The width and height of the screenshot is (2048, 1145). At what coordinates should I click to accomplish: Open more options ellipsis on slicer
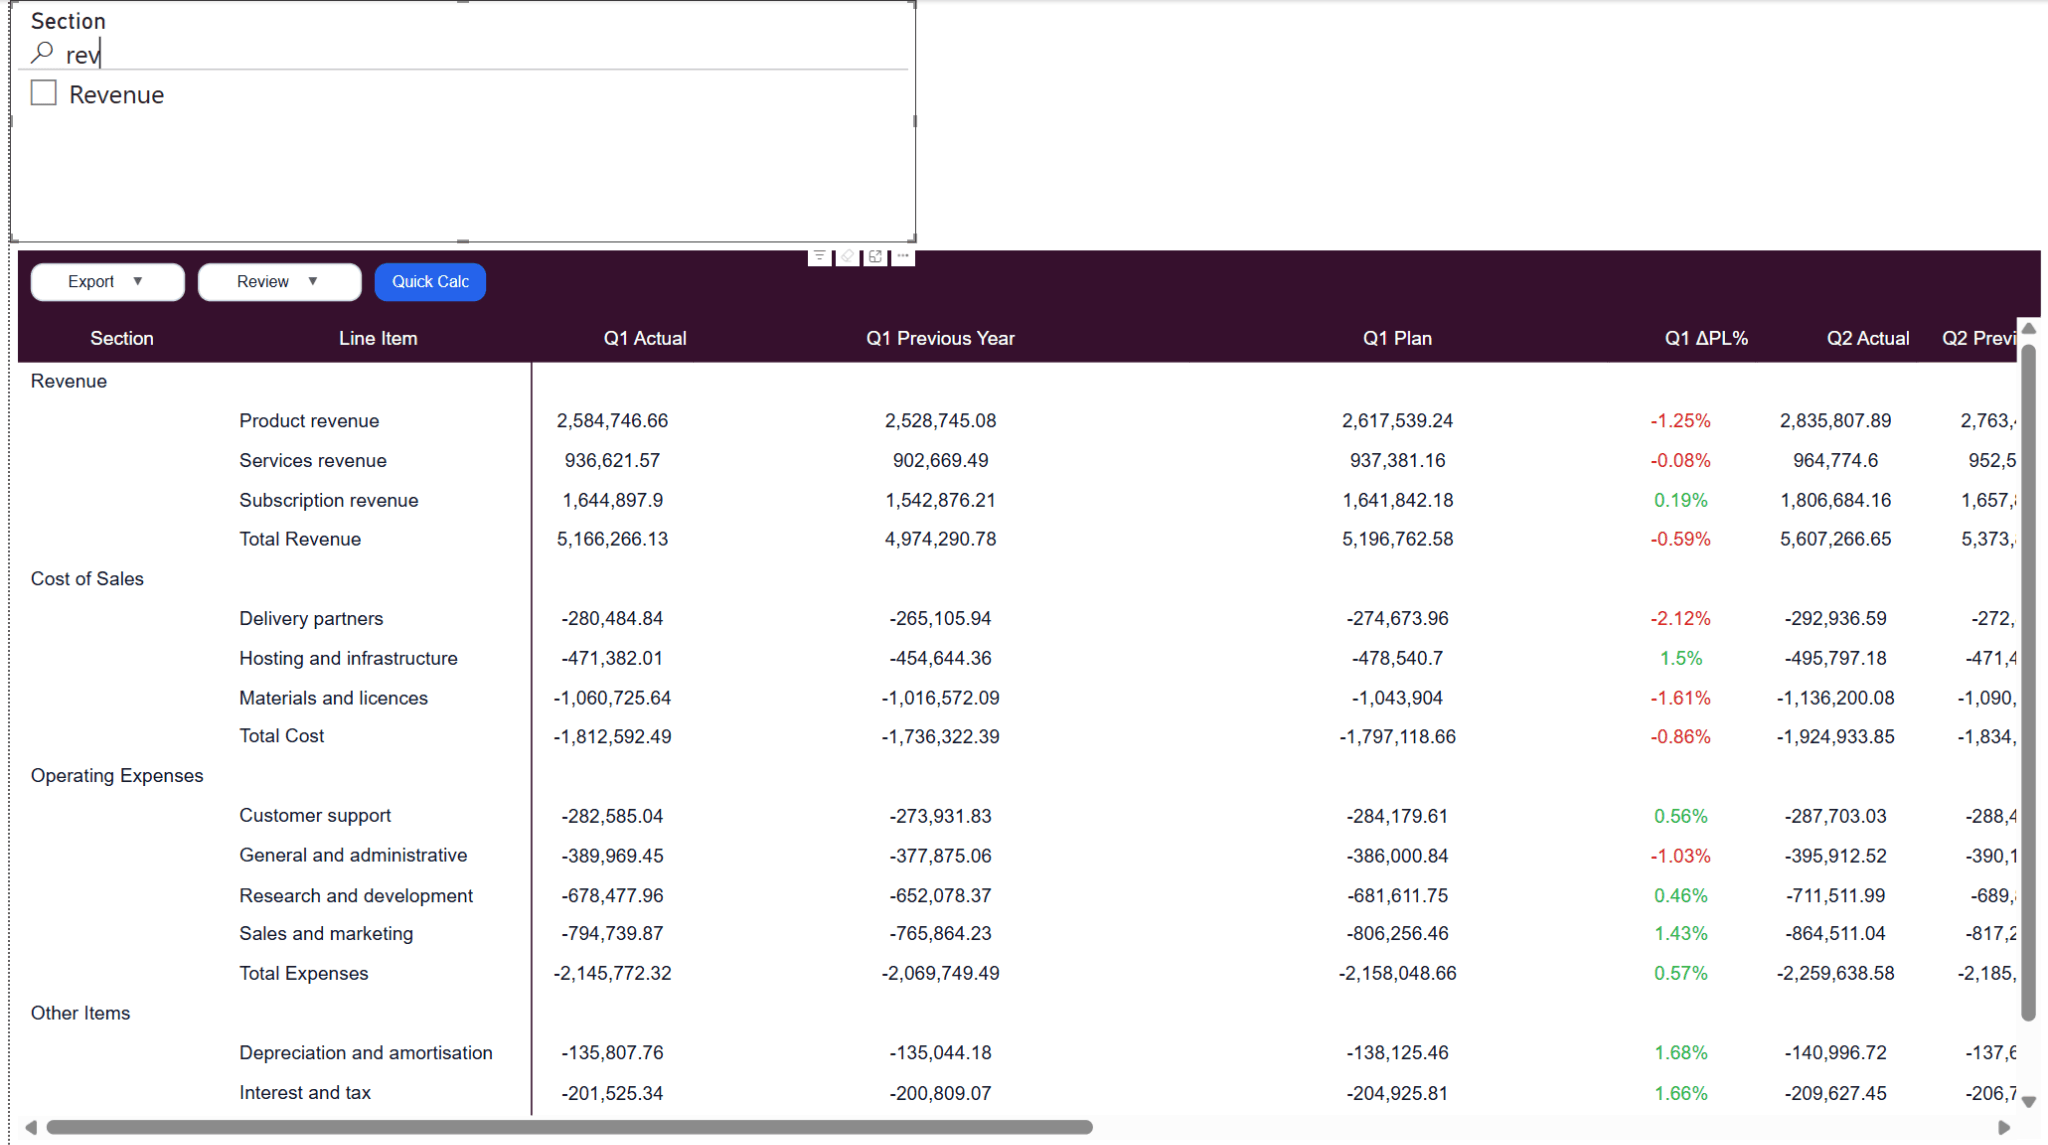point(903,257)
